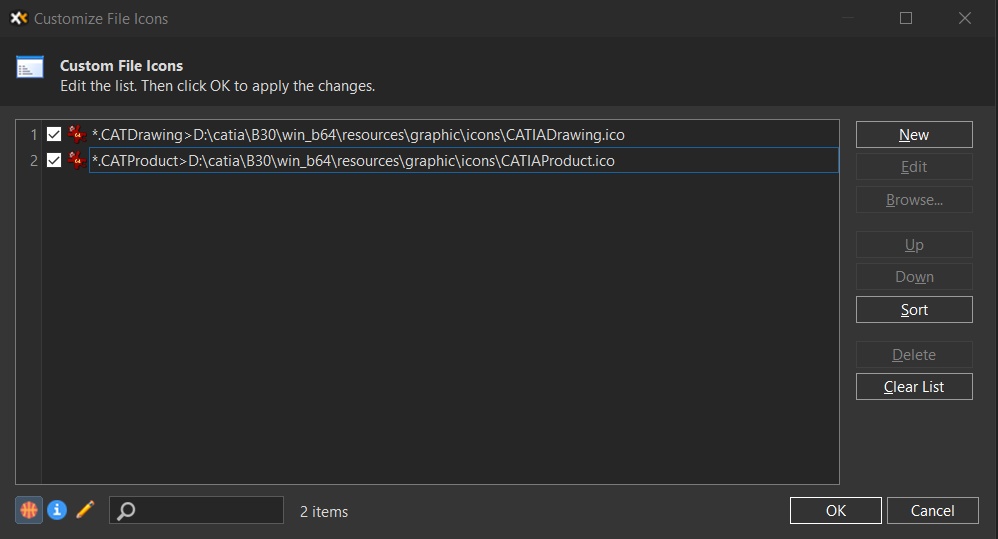Click the magnifier icon in search box
The width and height of the screenshot is (998, 539).
(126, 510)
